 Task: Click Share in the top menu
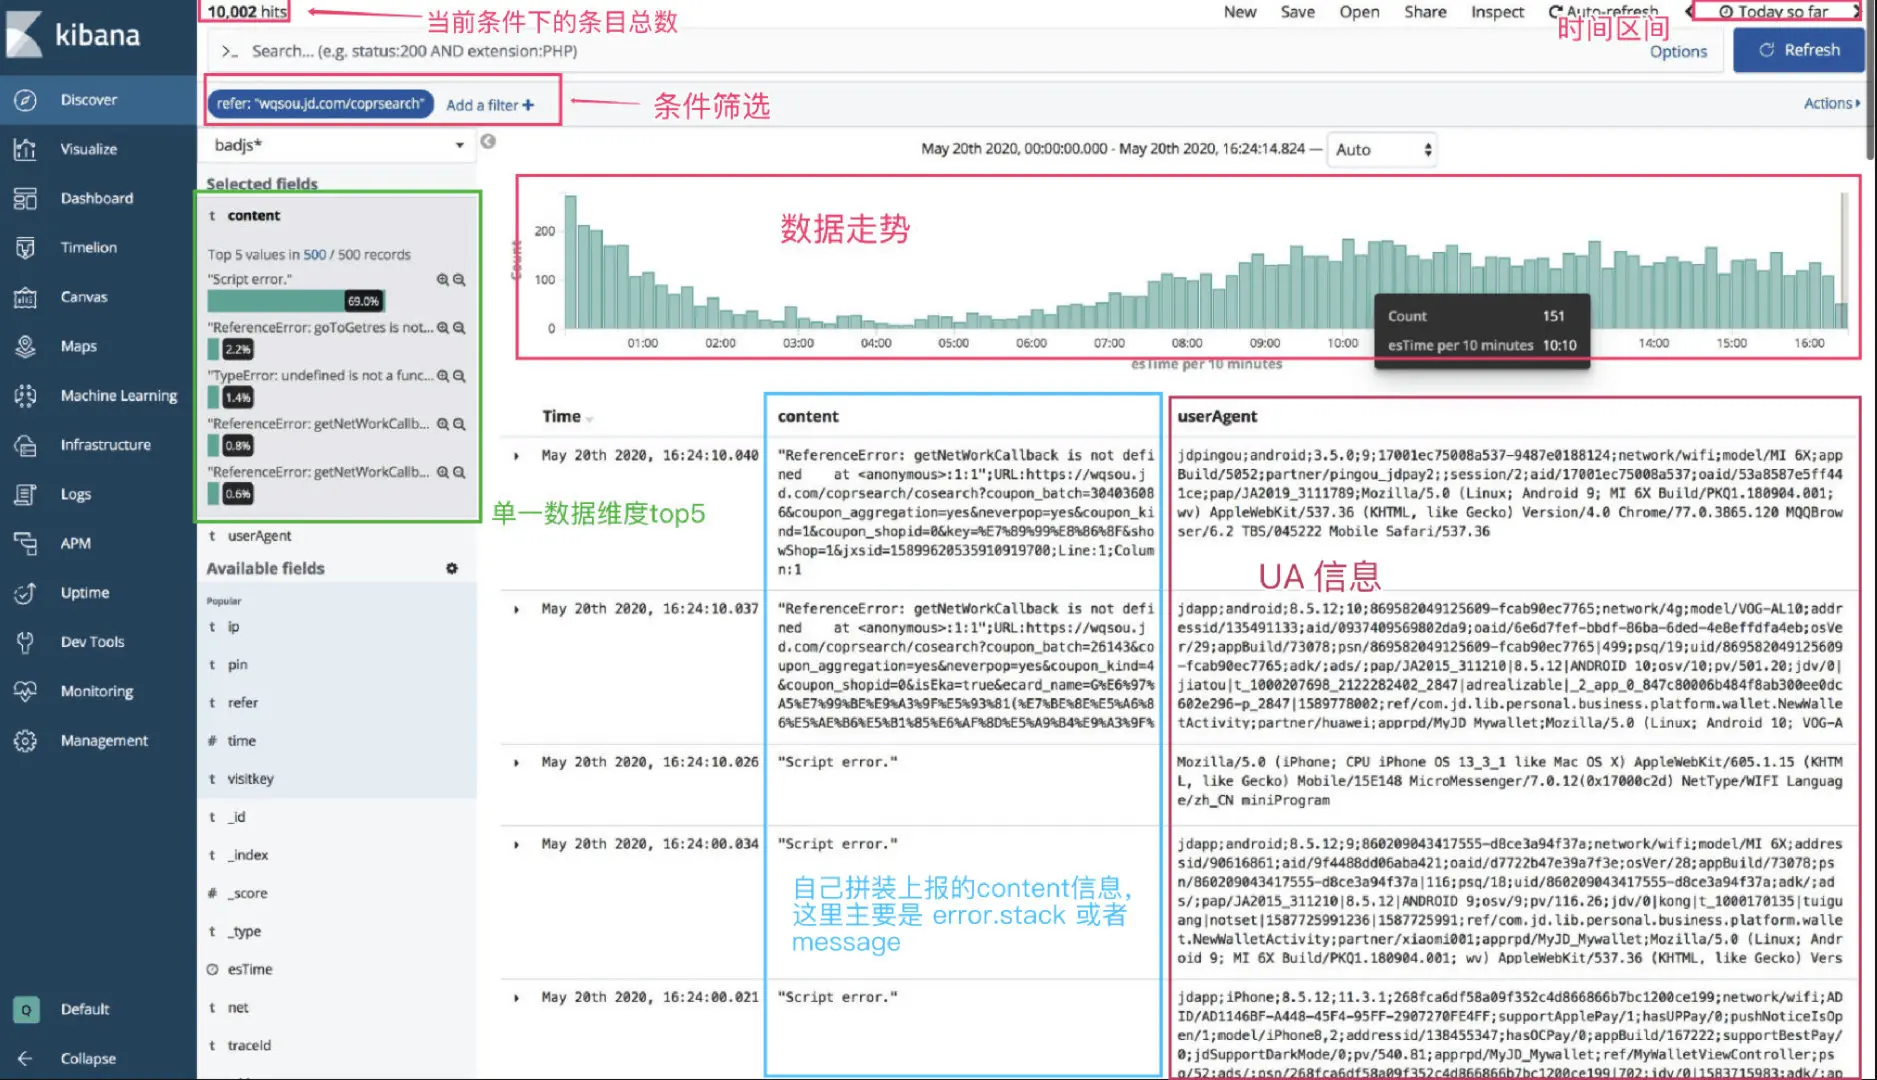(1425, 12)
